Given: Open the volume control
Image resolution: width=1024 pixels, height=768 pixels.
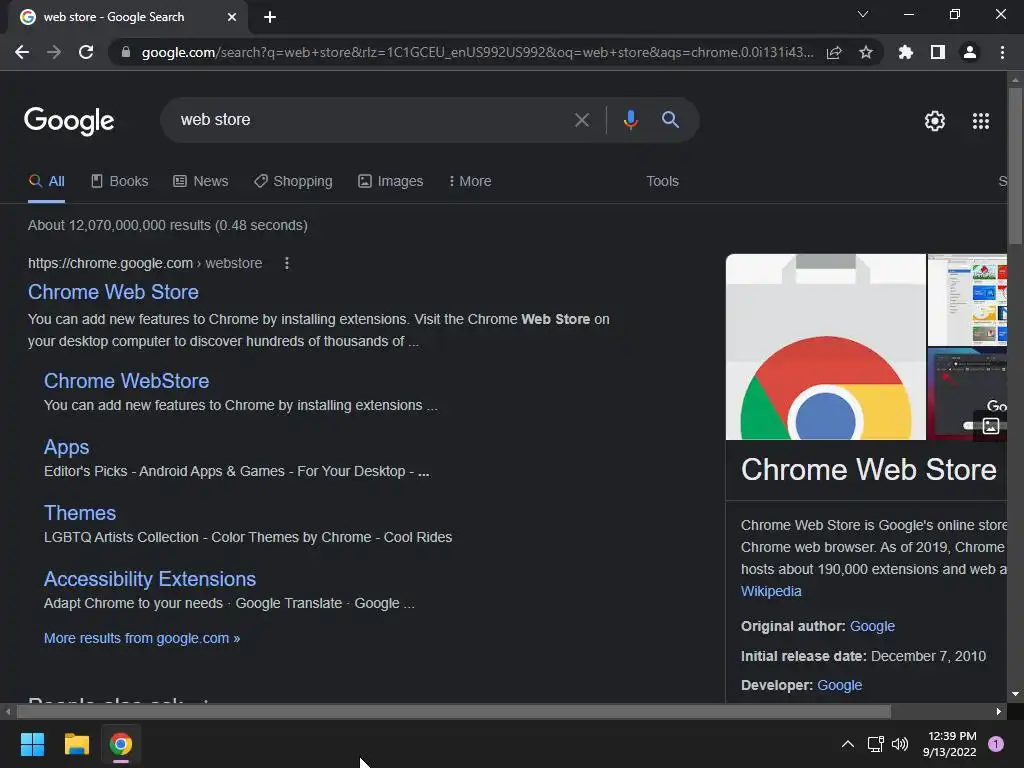Looking at the screenshot, I should (900, 744).
